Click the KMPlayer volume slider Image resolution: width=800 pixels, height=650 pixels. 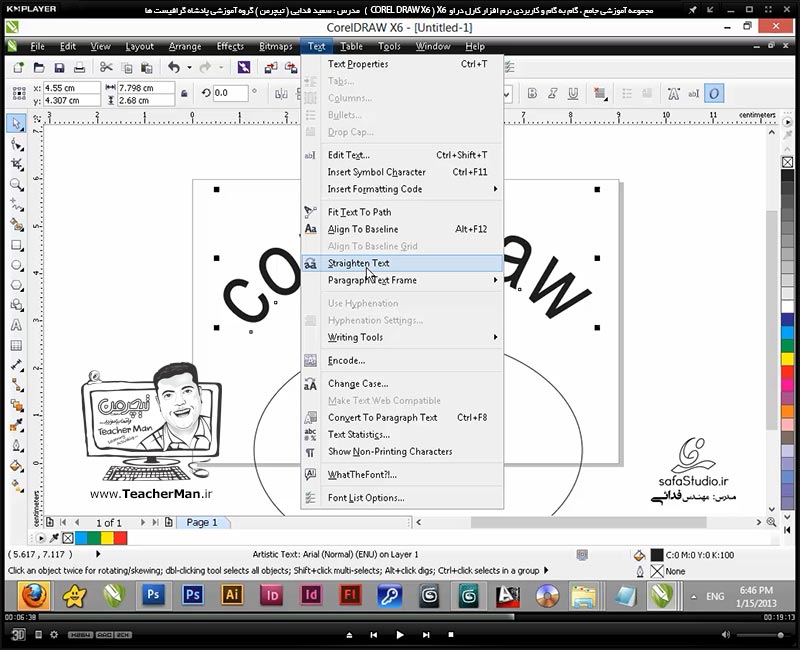[762, 635]
